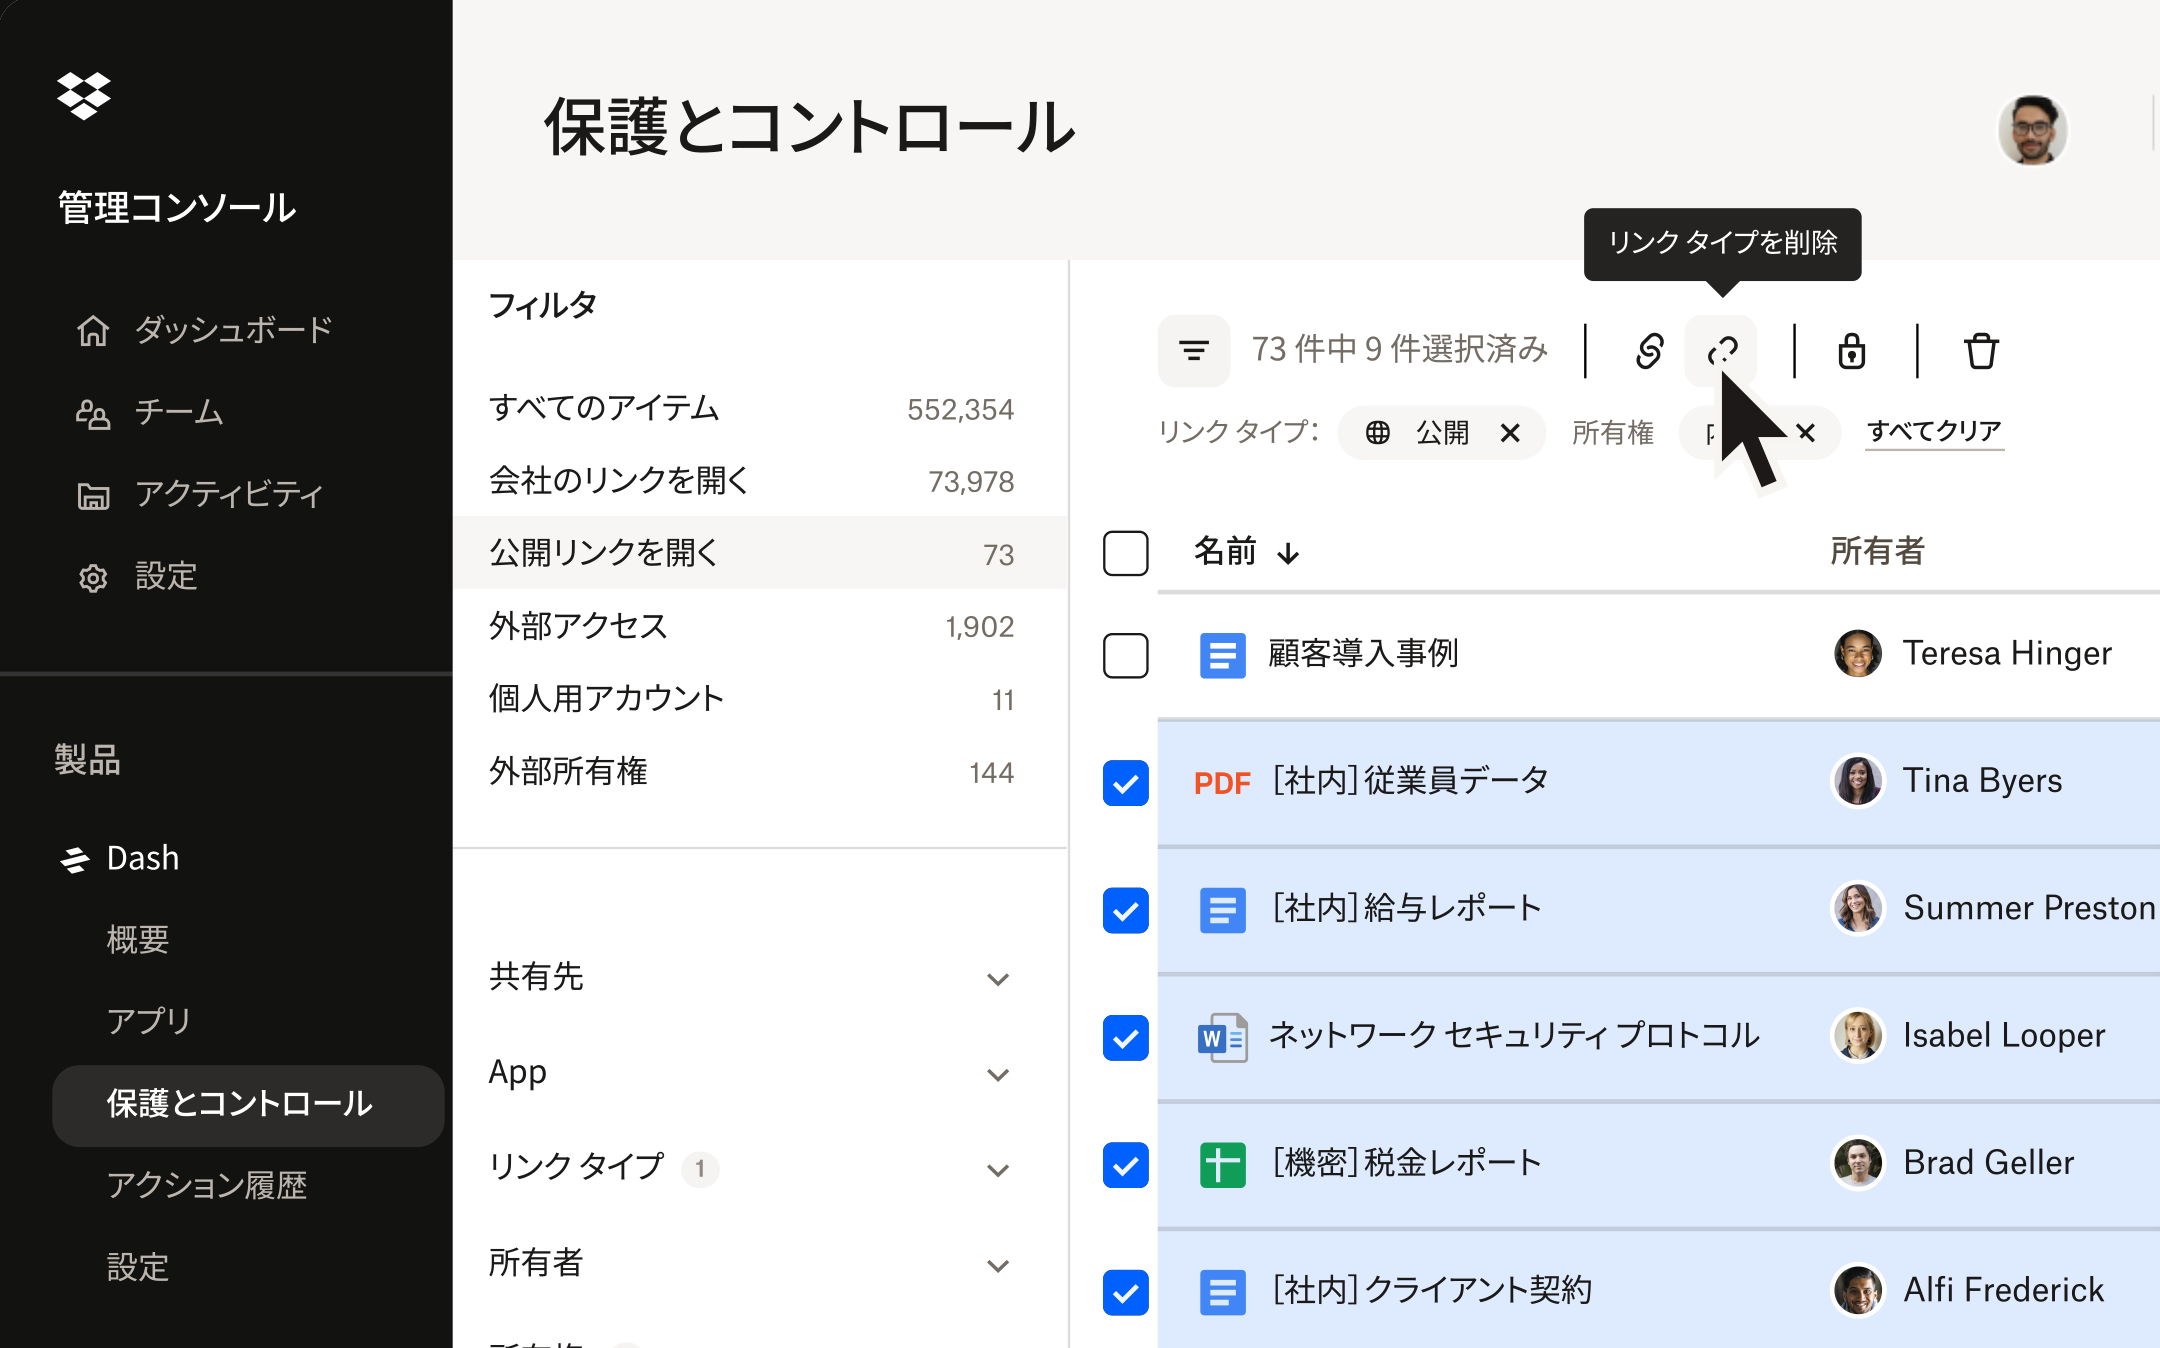2160x1348 pixels.
Task: Uncheck the [社内] 従業員データ checkbox
Action: click(x=1125, y=783)
